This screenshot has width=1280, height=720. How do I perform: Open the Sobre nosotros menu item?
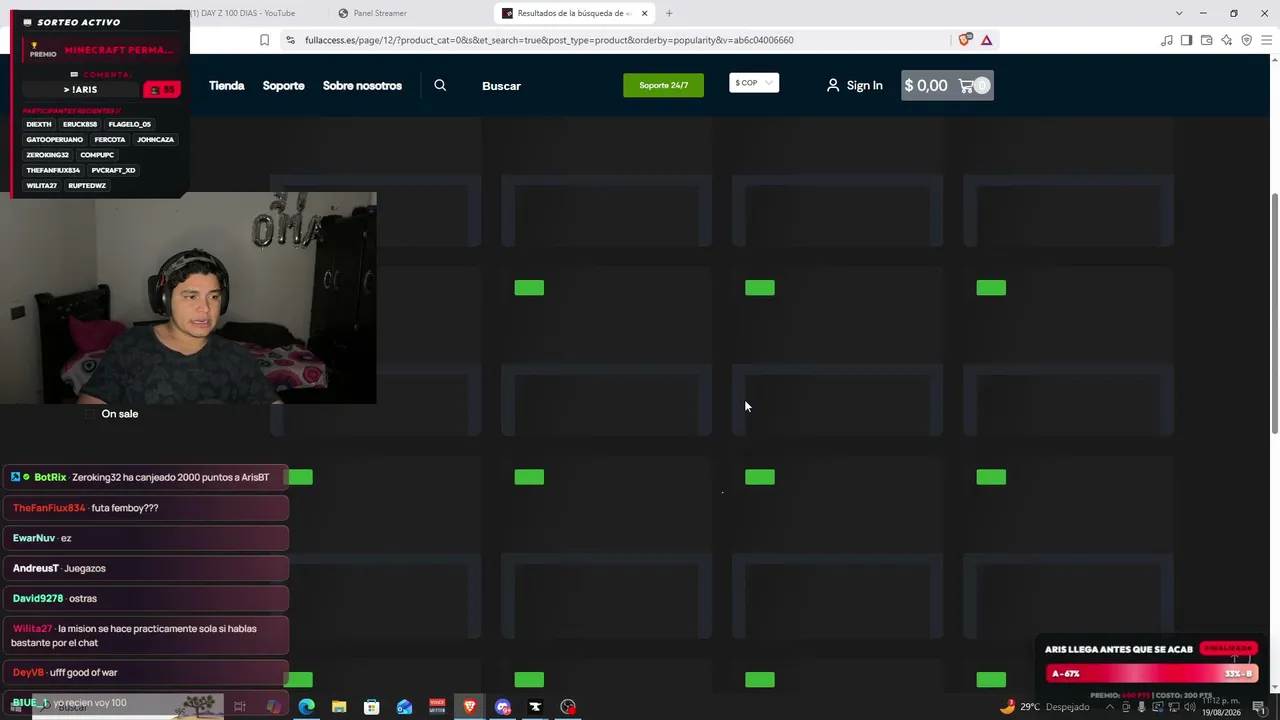coord(362,85)
